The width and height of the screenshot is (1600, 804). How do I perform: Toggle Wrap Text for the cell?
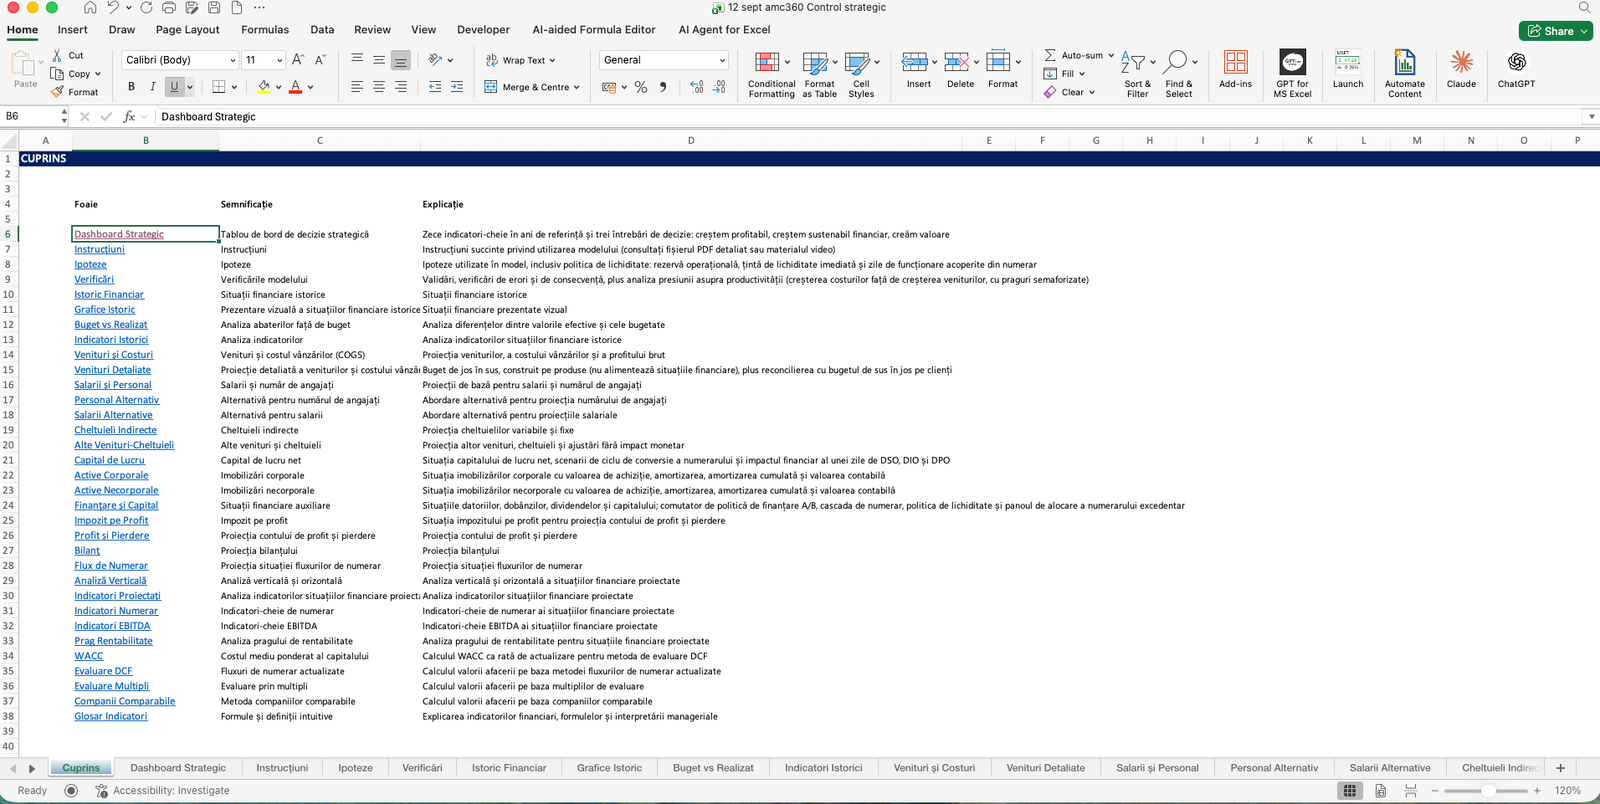click(x=516, y=60)
